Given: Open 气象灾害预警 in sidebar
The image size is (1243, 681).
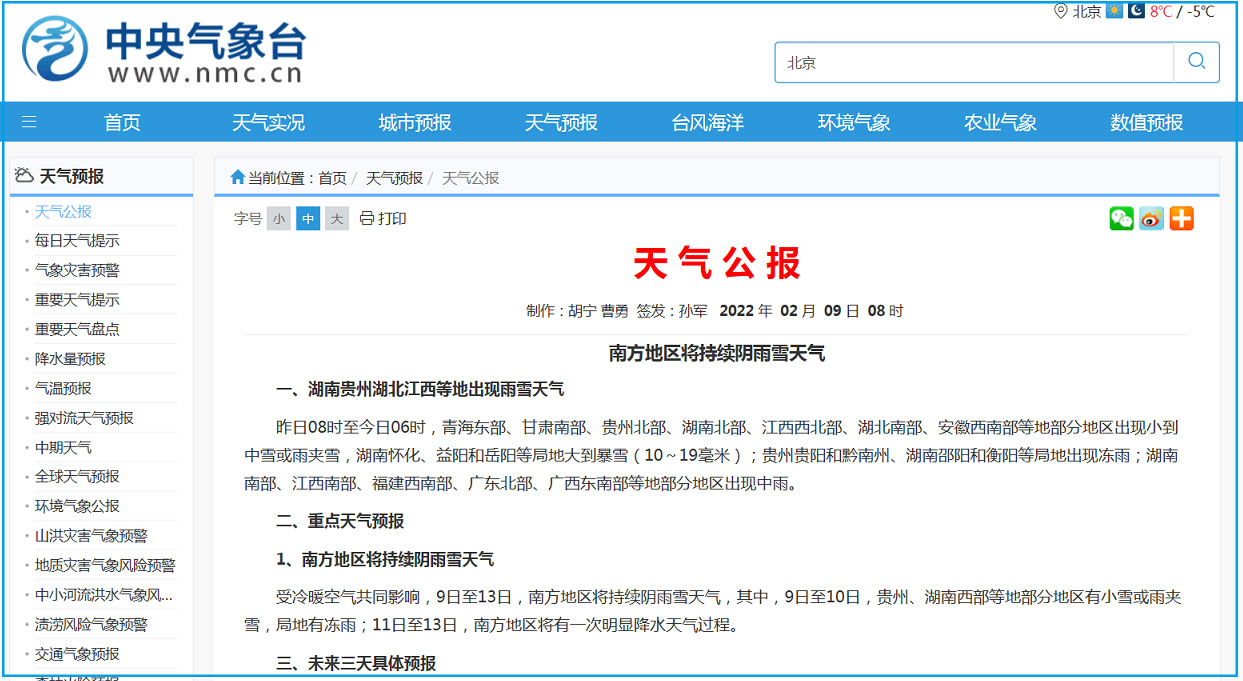Looking at the screenshot, I should [77, 270].
